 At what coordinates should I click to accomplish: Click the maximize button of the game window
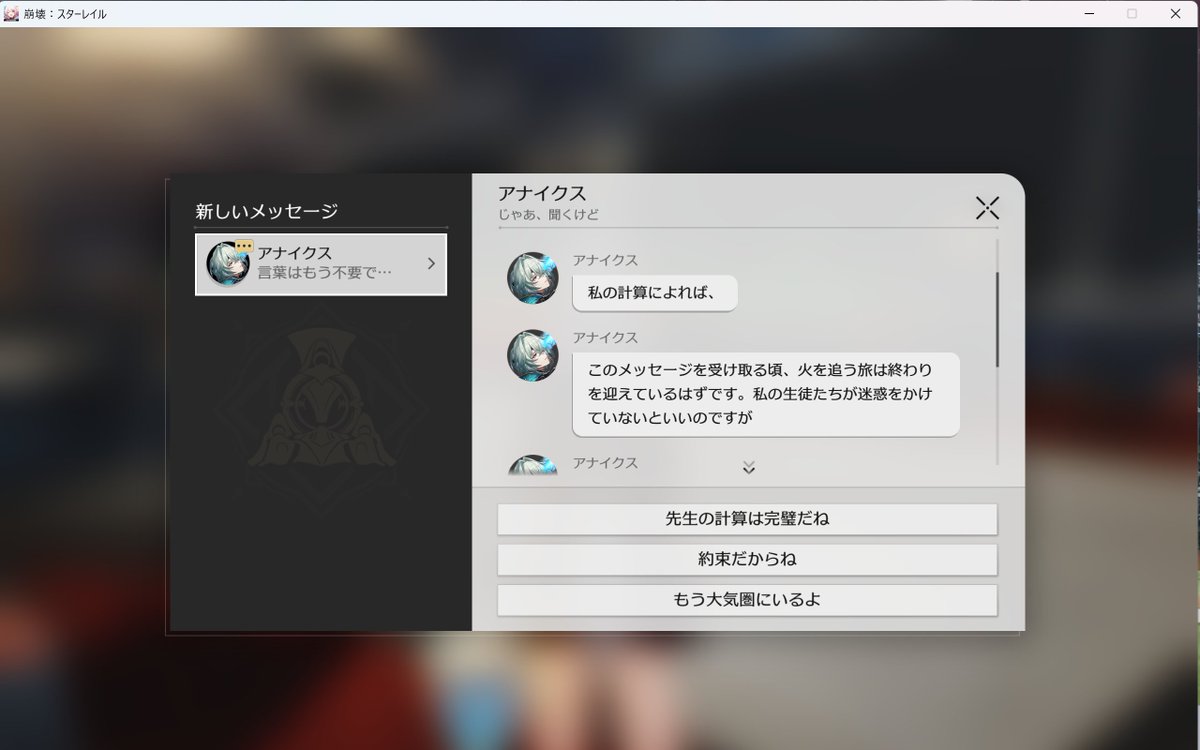click(1132, 13)
